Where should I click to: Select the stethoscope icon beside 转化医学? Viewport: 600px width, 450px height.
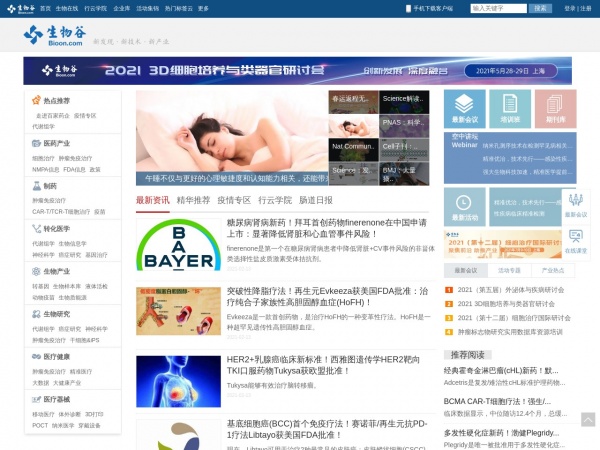36,229
